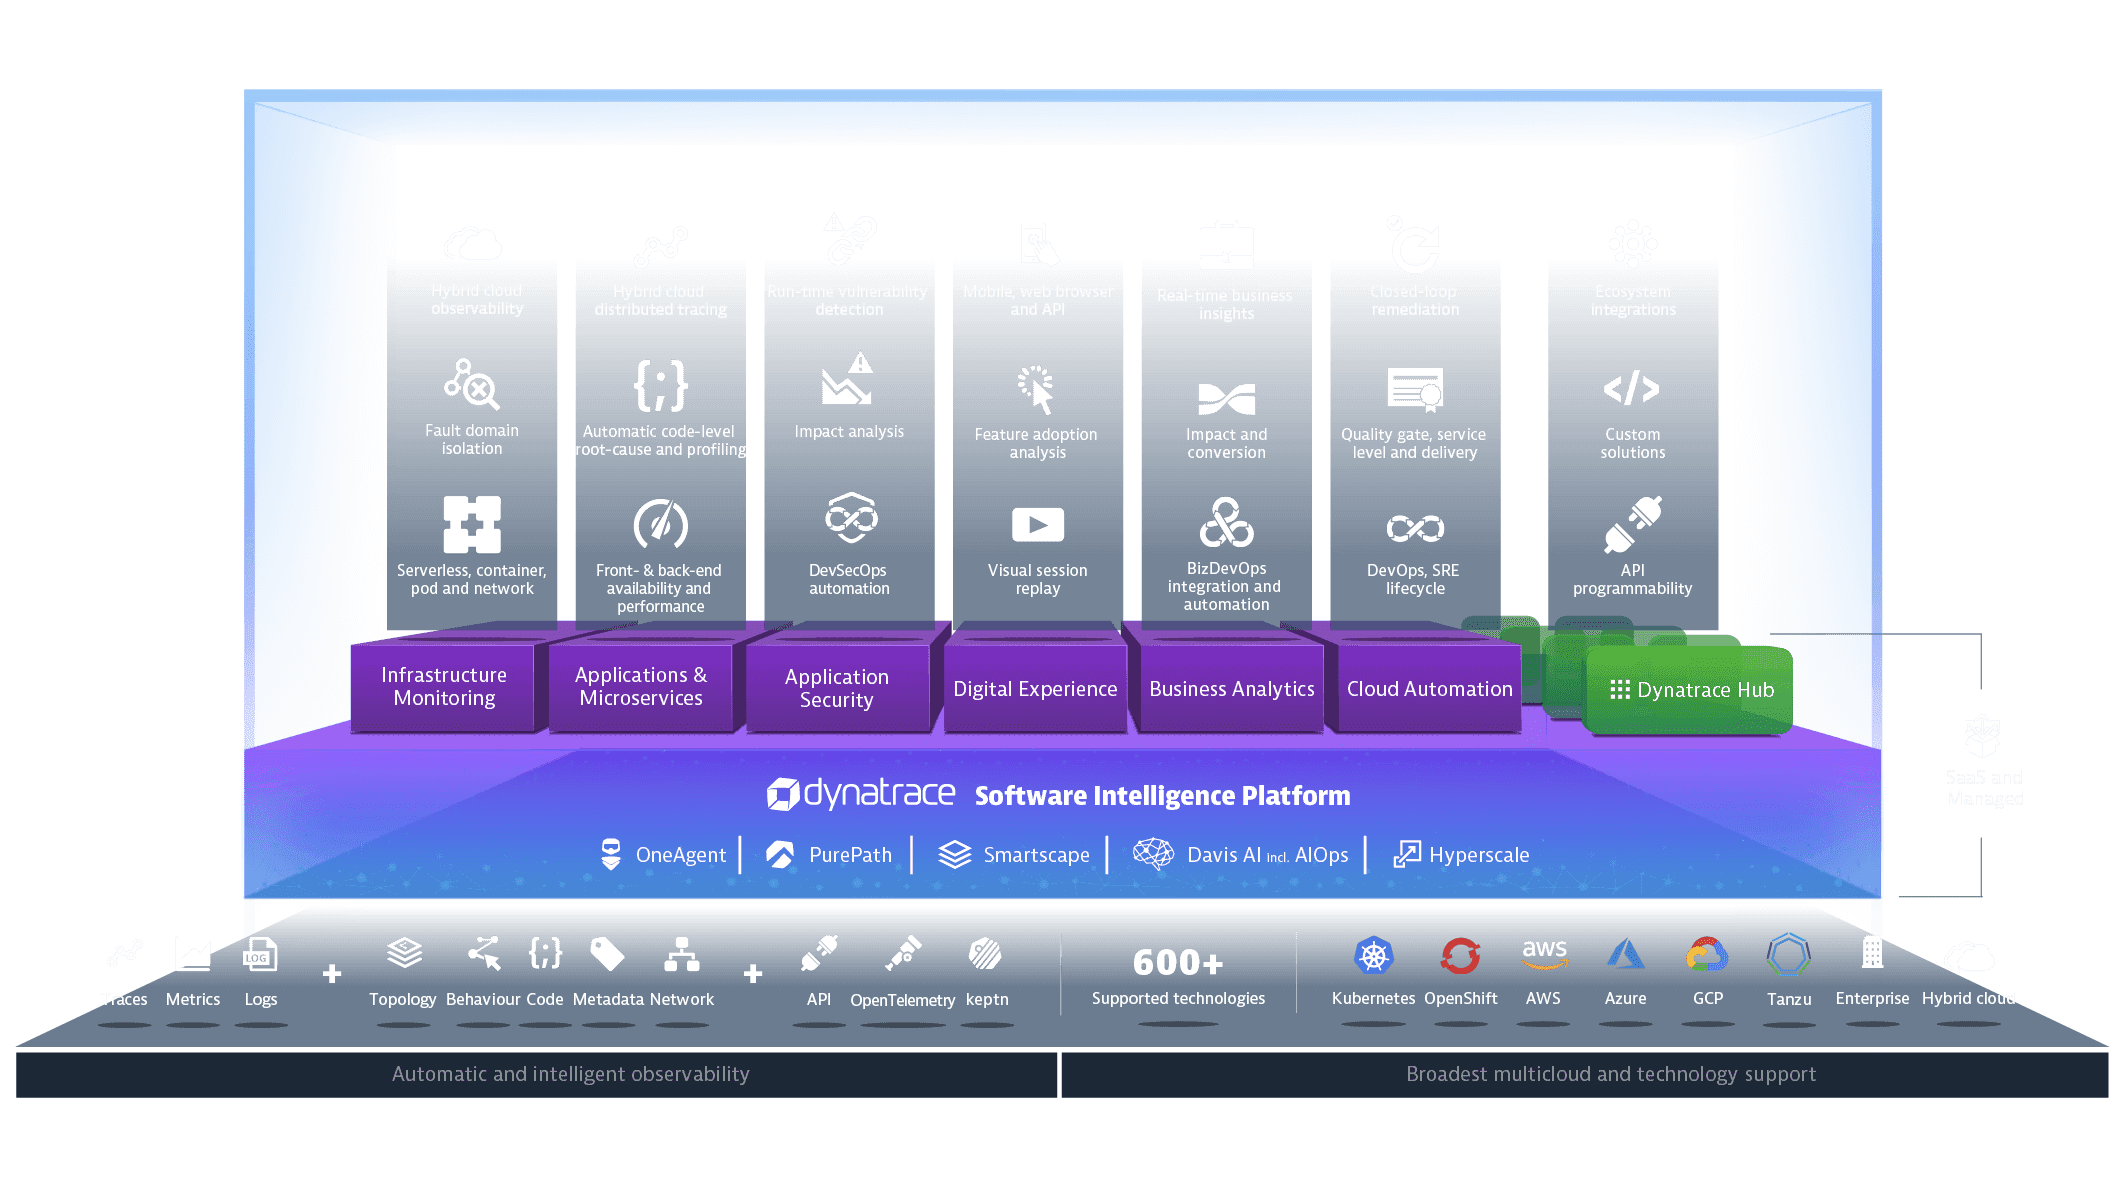Viewport: 2120px width, 1193px height.
Task: Select the AWS logo
Action: coord(1544,954)
